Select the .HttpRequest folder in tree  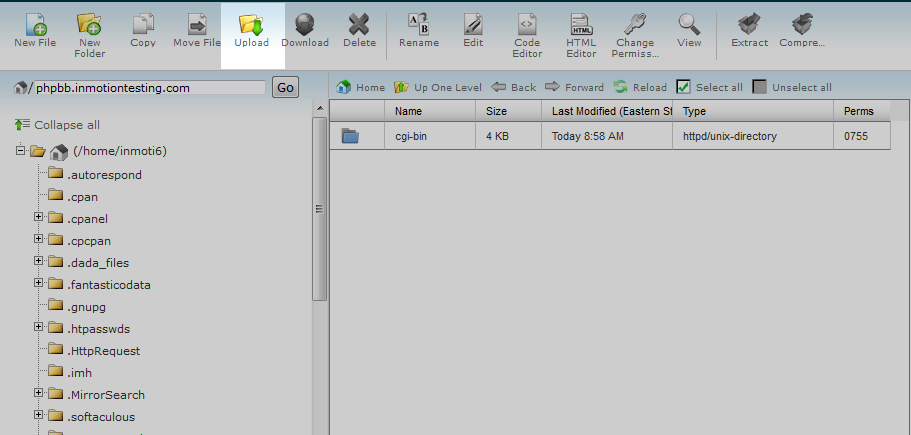tap(103, 351)
